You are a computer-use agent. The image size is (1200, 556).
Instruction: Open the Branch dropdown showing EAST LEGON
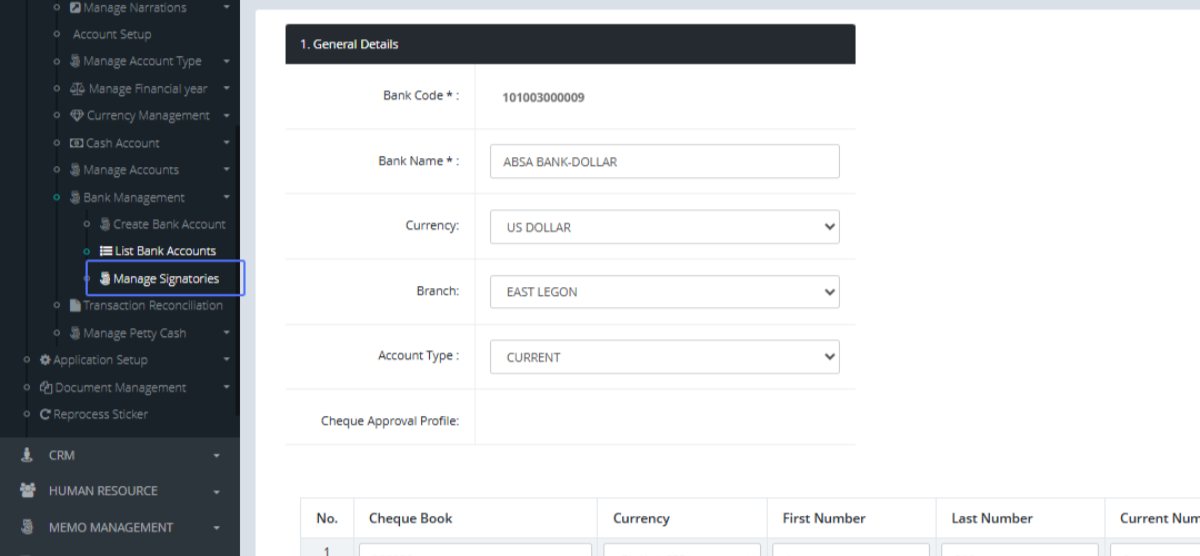[x=664, y=292]
